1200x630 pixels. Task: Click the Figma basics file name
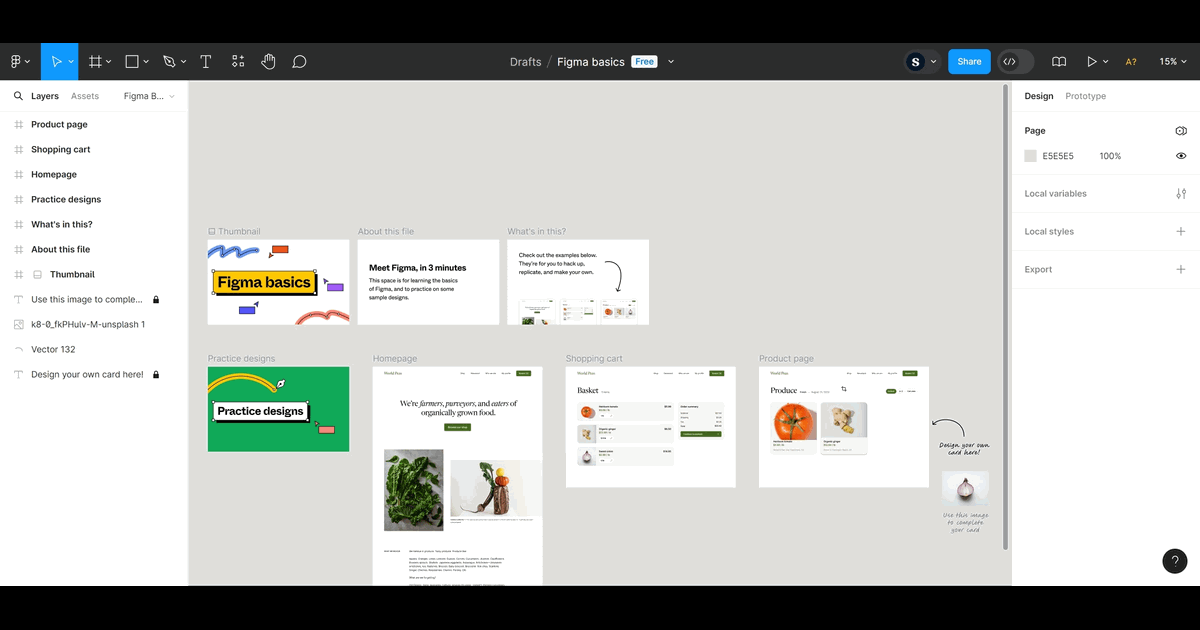(591, 62)
